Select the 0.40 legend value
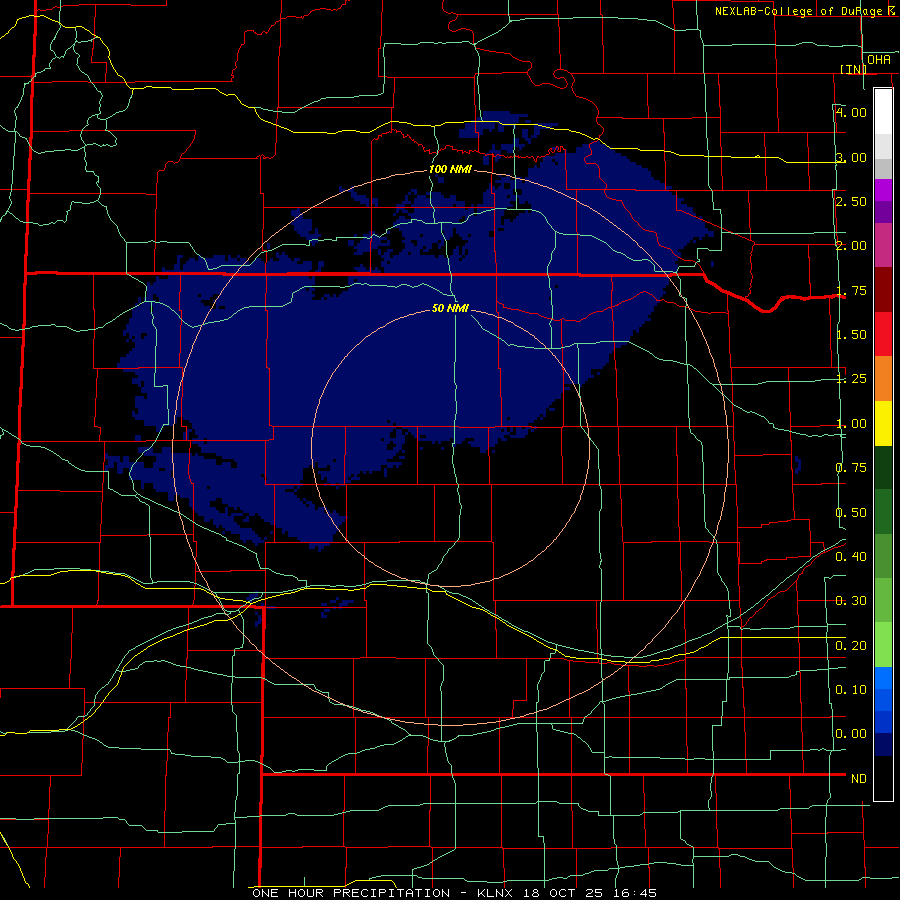900x900 pixels. 851,557
